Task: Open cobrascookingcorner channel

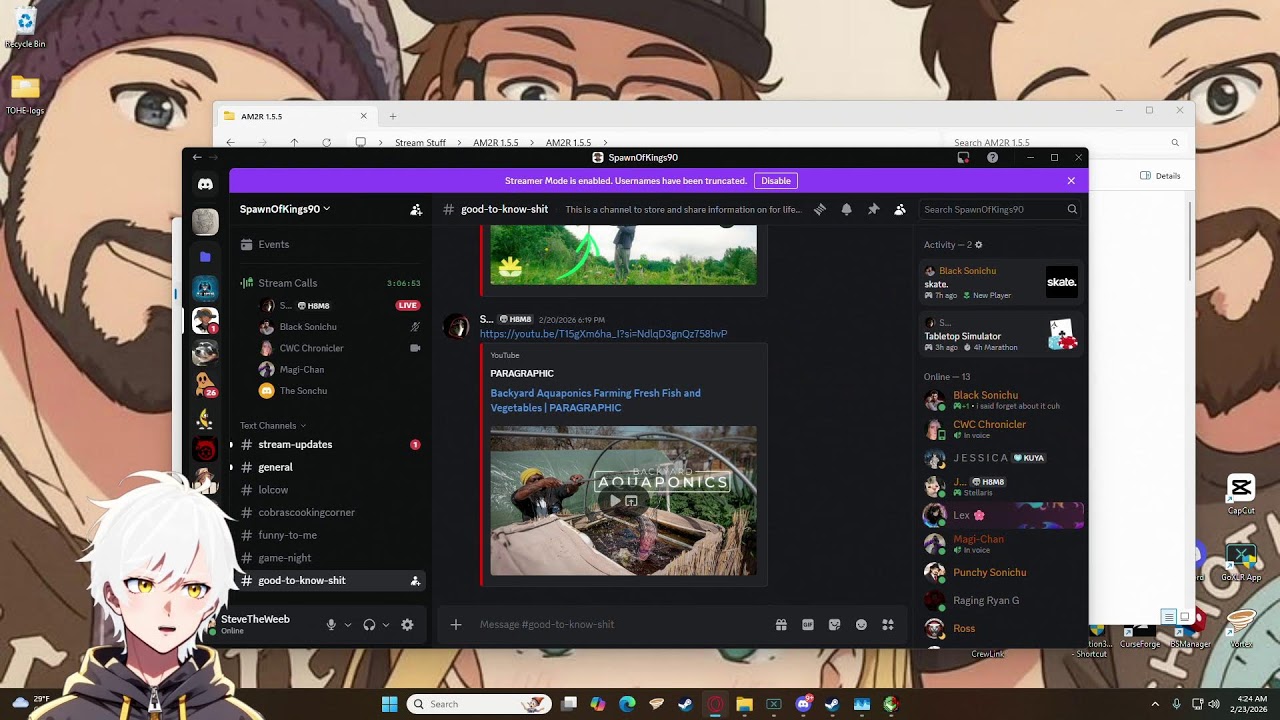Action: 331,513
